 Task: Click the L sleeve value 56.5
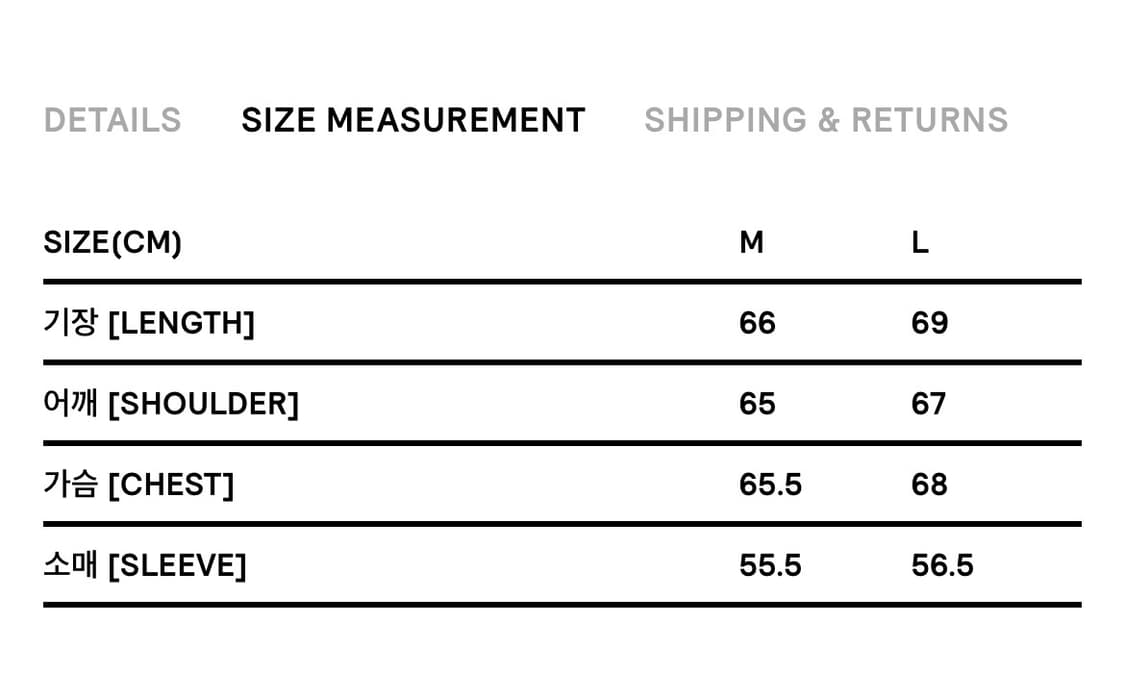pyautogui.click(x=942, y=566)
